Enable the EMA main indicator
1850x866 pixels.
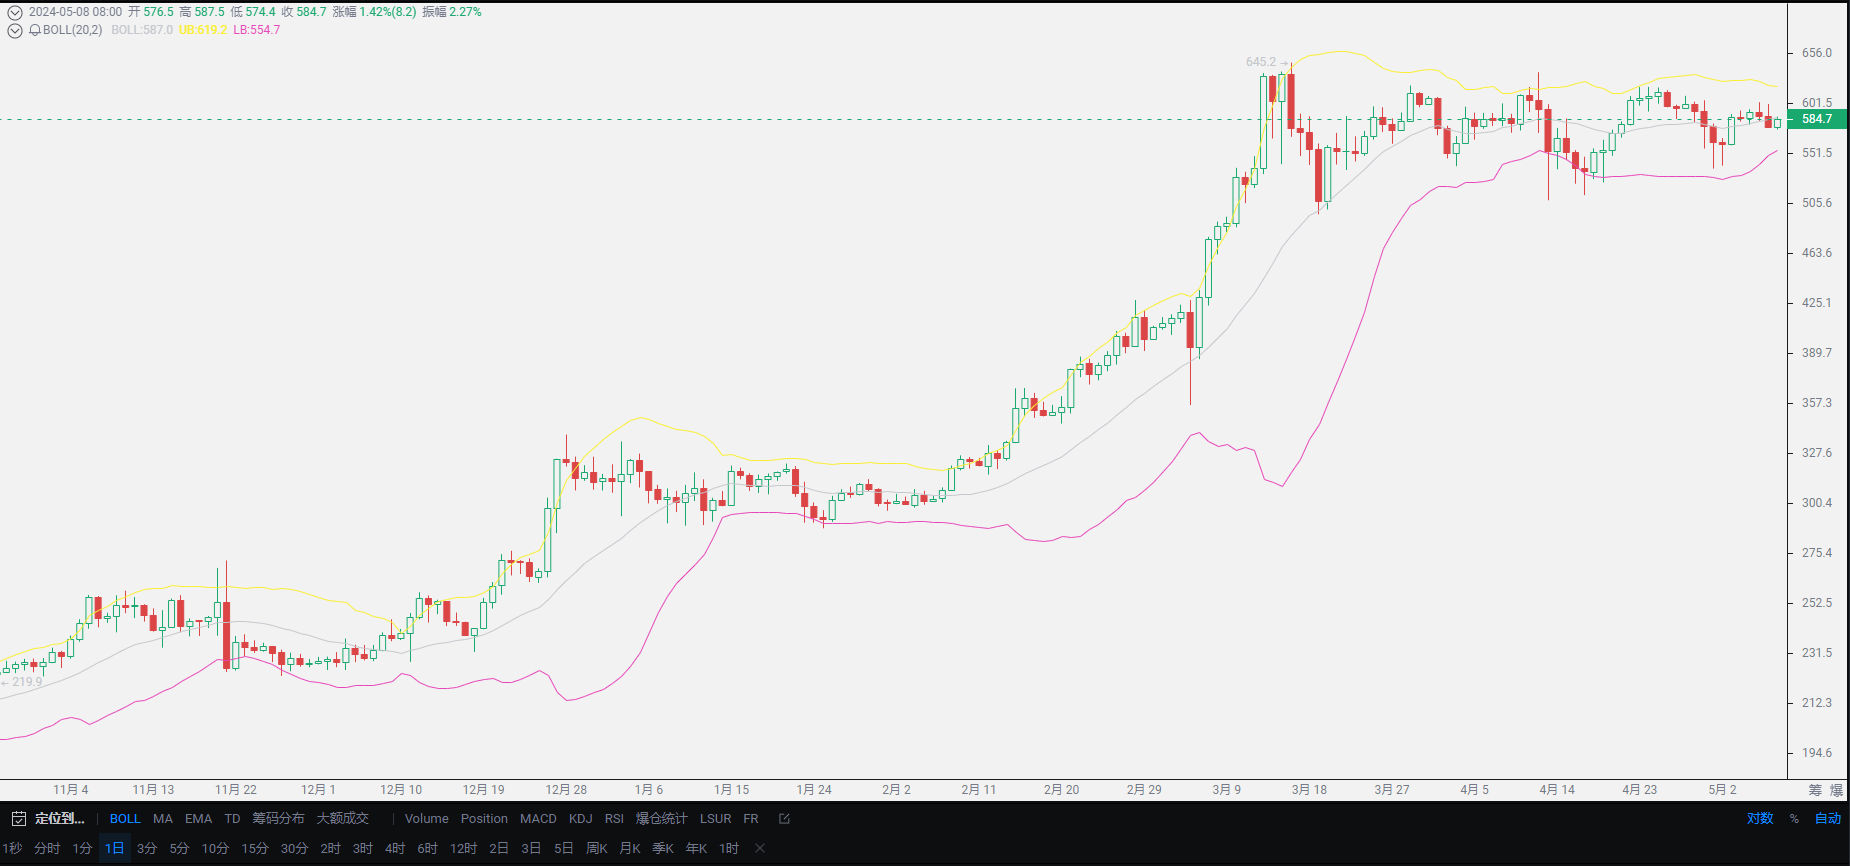[x=198, y=819]
